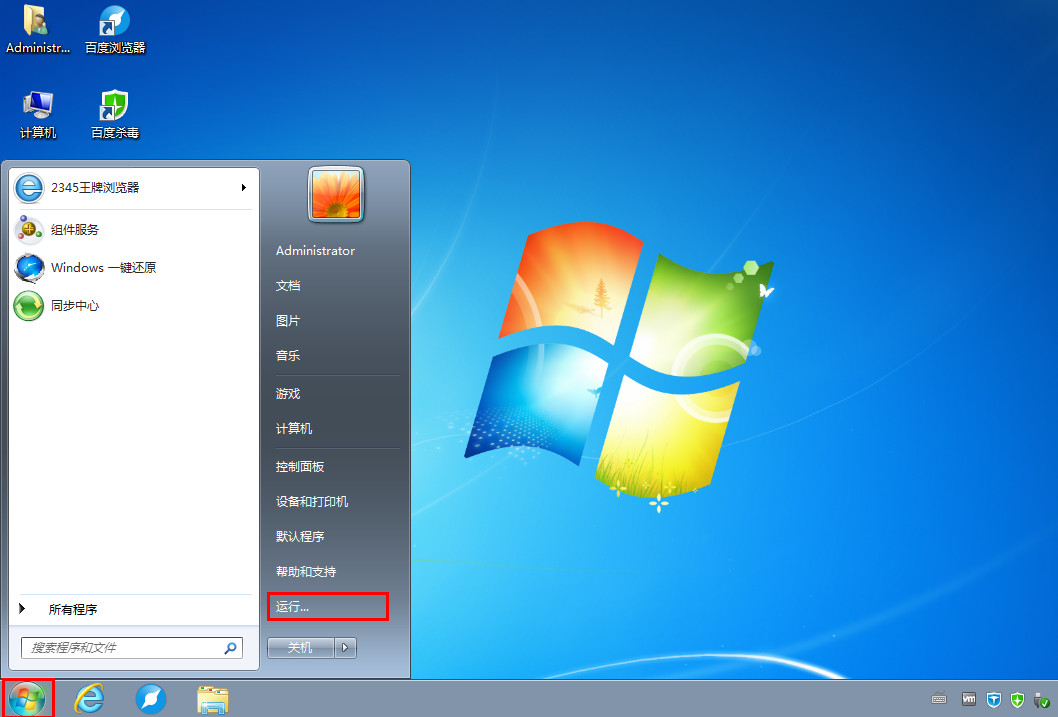The height and width of the screenshot is (717, 1058).
Task: Click the Internet Explorer taskbar icon
Action: click(89, 699)
